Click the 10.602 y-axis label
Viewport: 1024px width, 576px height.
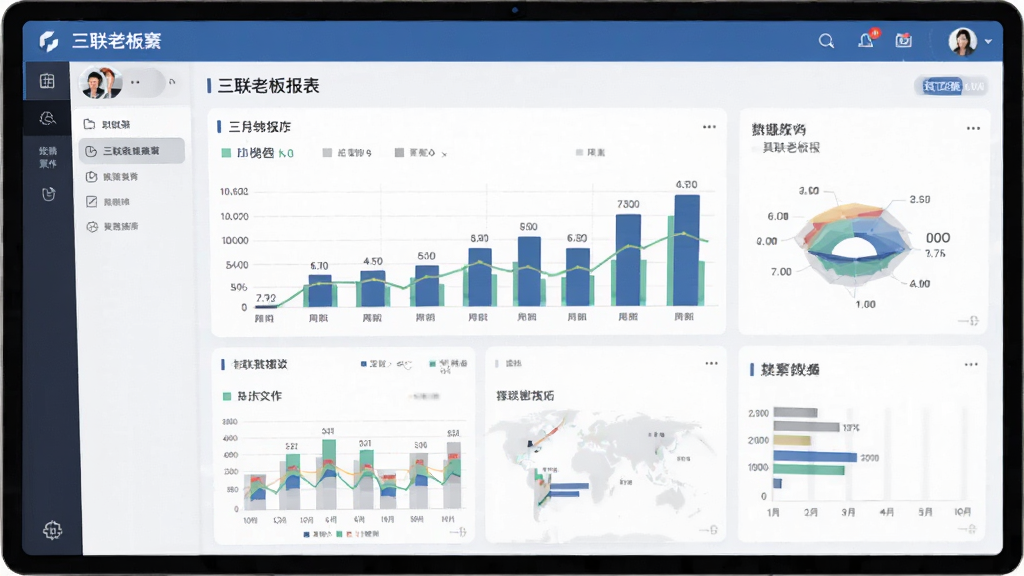pyautogui.click(x=234, y=191)
